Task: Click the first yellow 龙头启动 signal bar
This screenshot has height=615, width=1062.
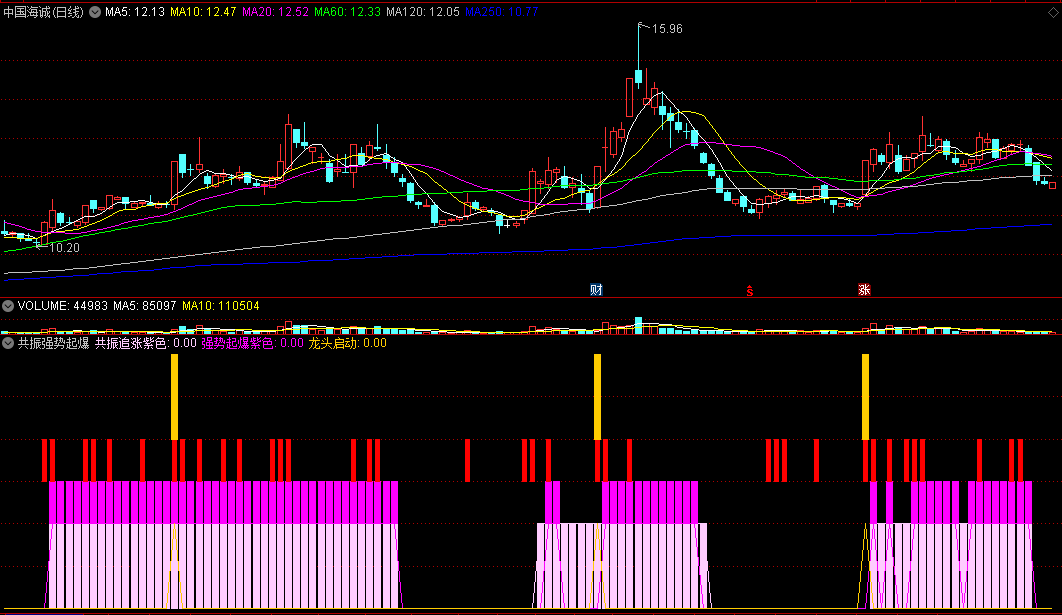Action: pyautogui.click(x=175, y=397)
